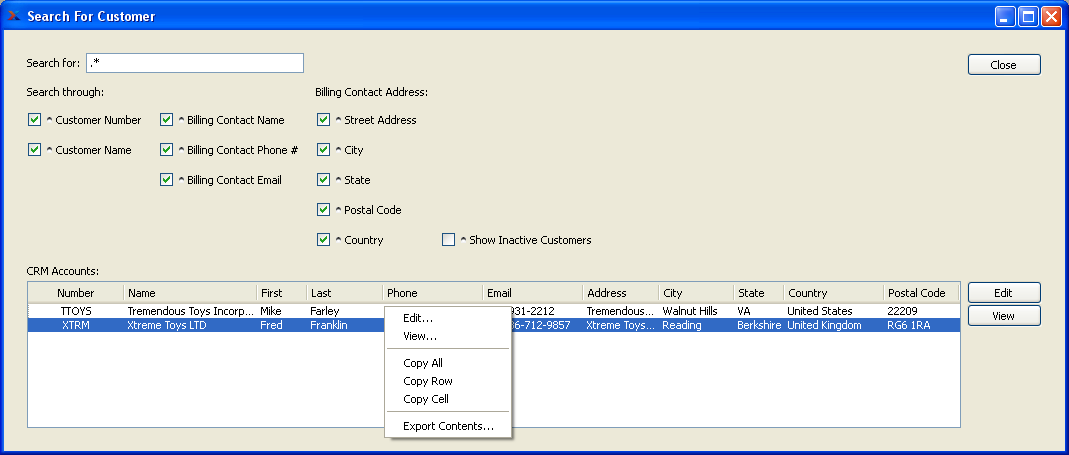Image resolution: width=1069 pixels, height=455 pixels.
Task: Toggle the Postal Code checkbox
Action: coord(324,210)
